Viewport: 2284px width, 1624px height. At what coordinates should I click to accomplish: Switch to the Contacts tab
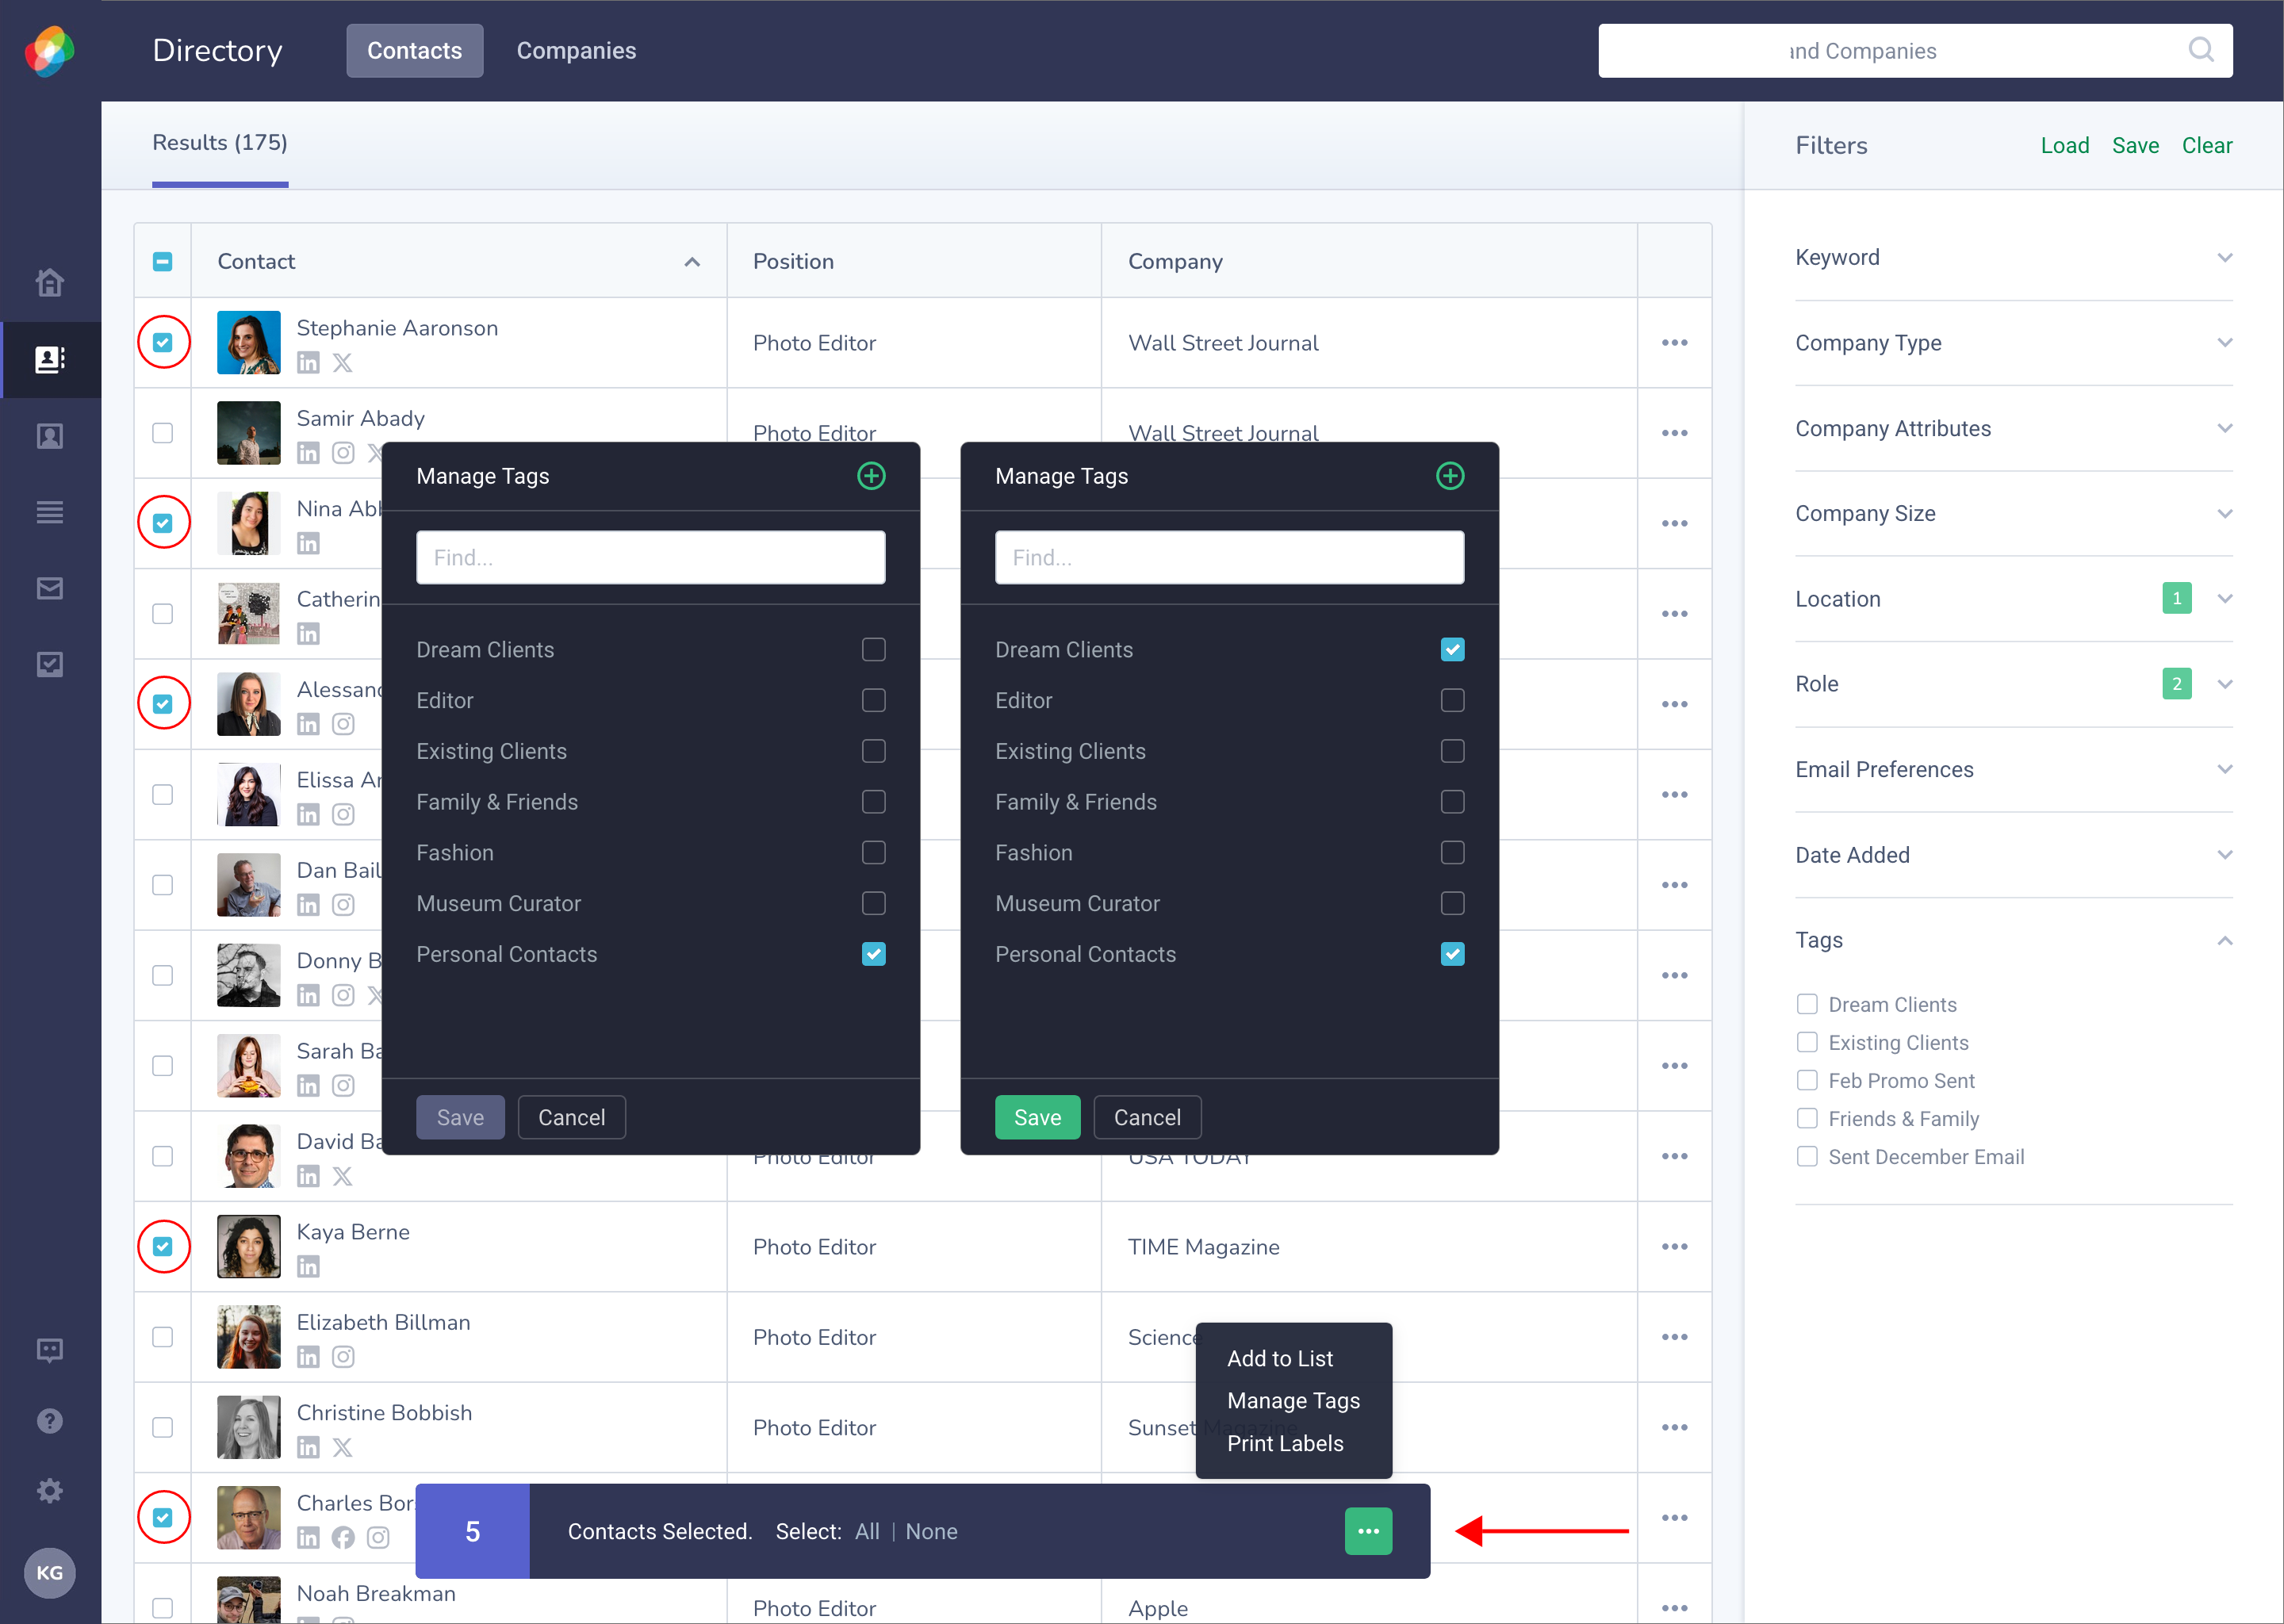pyautogui.click(x=415, y=51)
